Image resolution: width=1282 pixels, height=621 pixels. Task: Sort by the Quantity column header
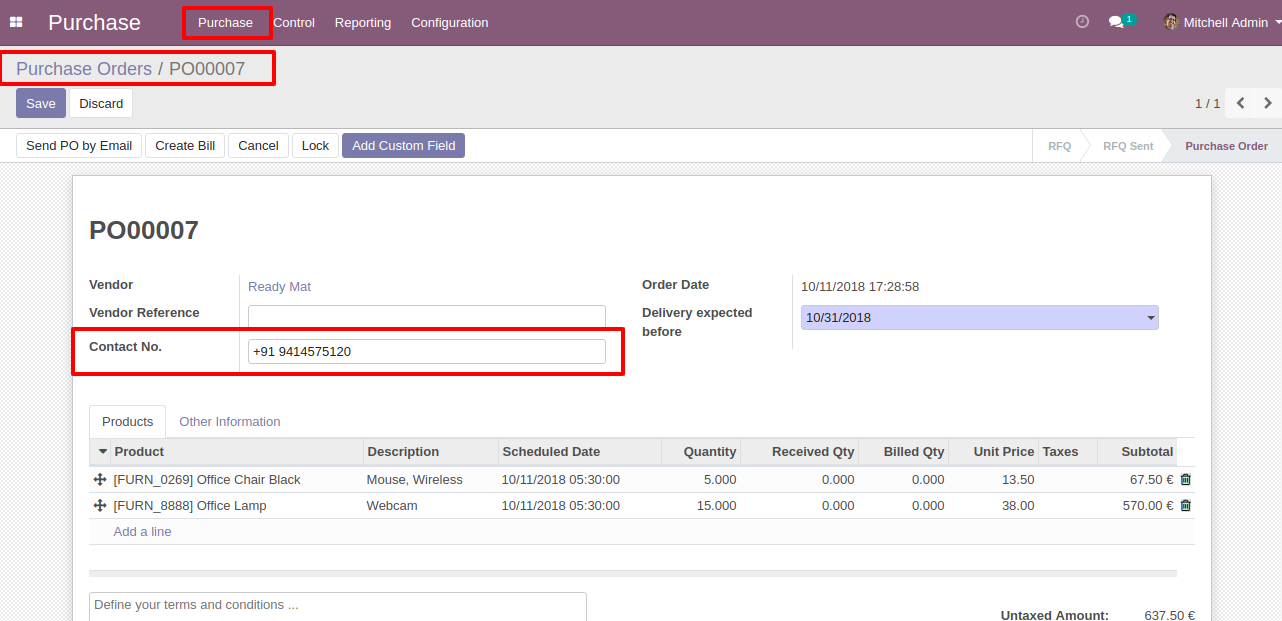[x=701, y=452]
